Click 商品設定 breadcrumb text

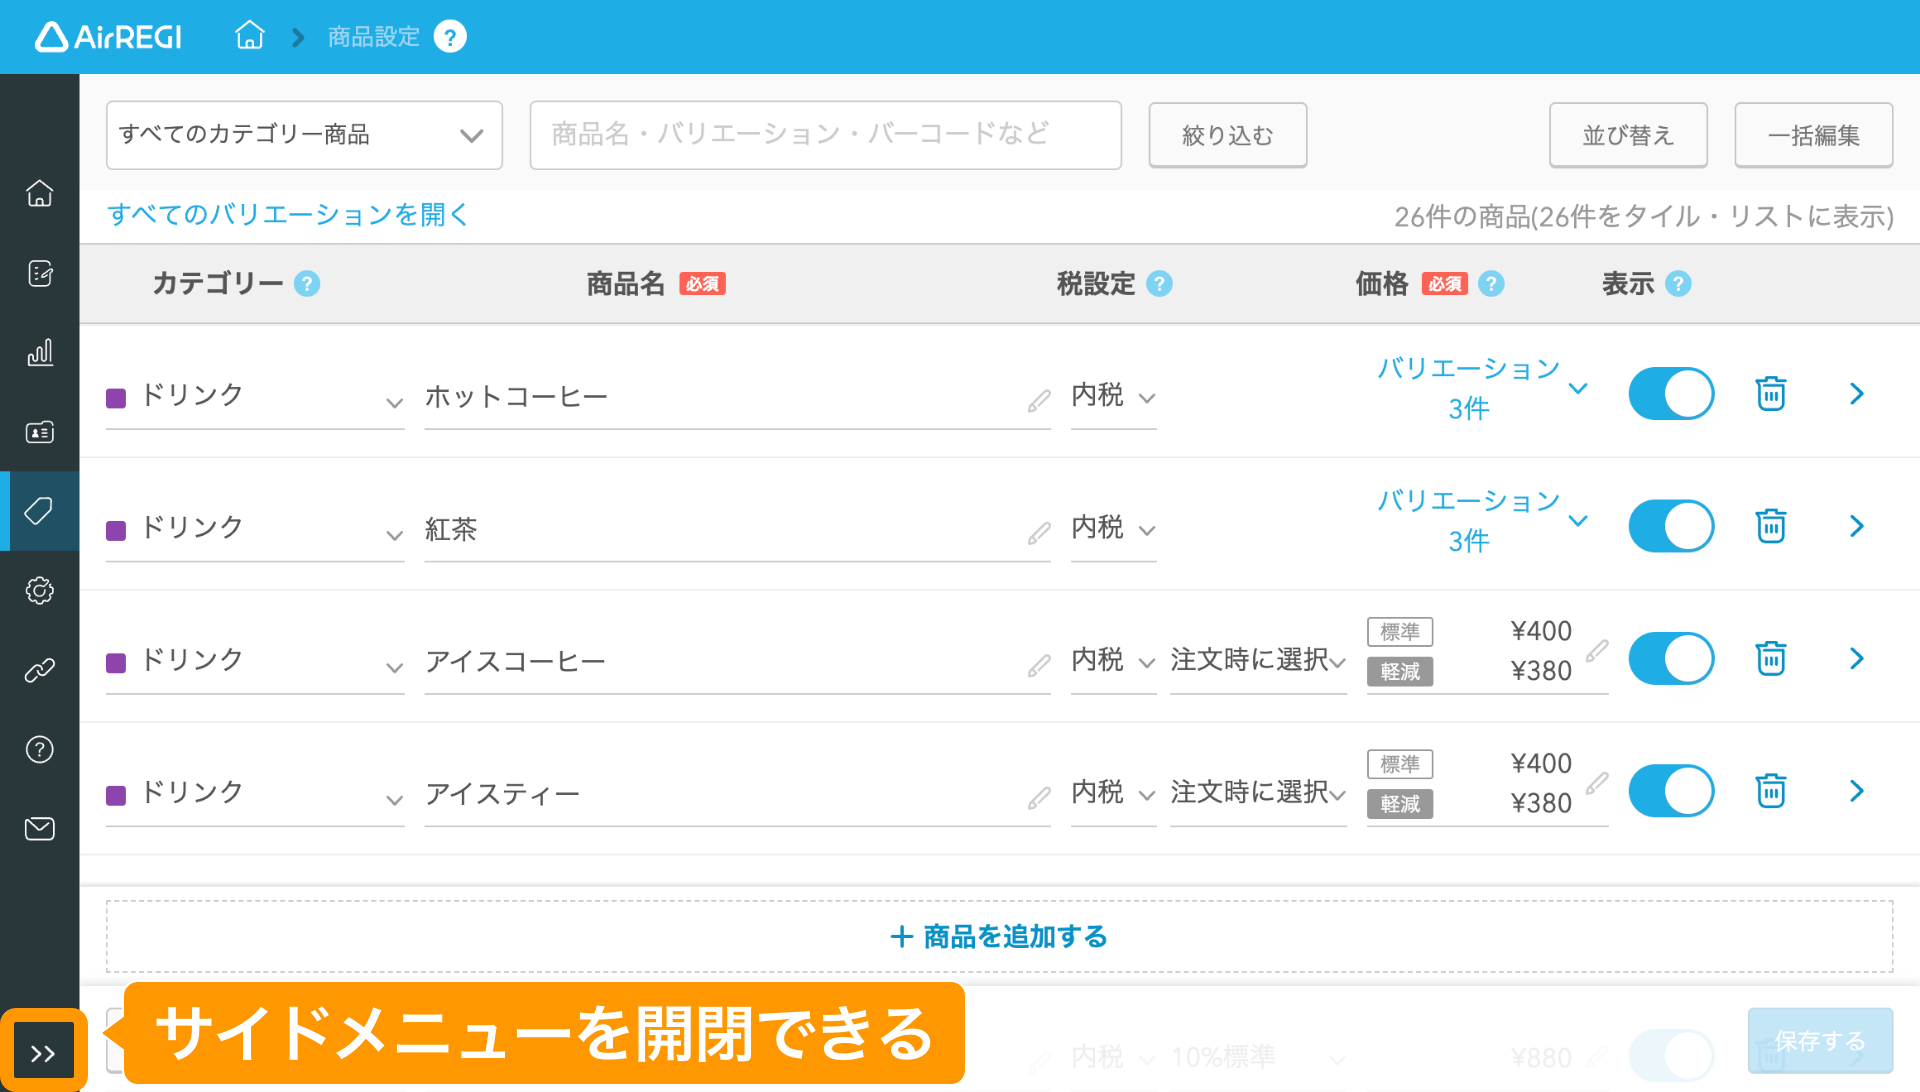374,37
